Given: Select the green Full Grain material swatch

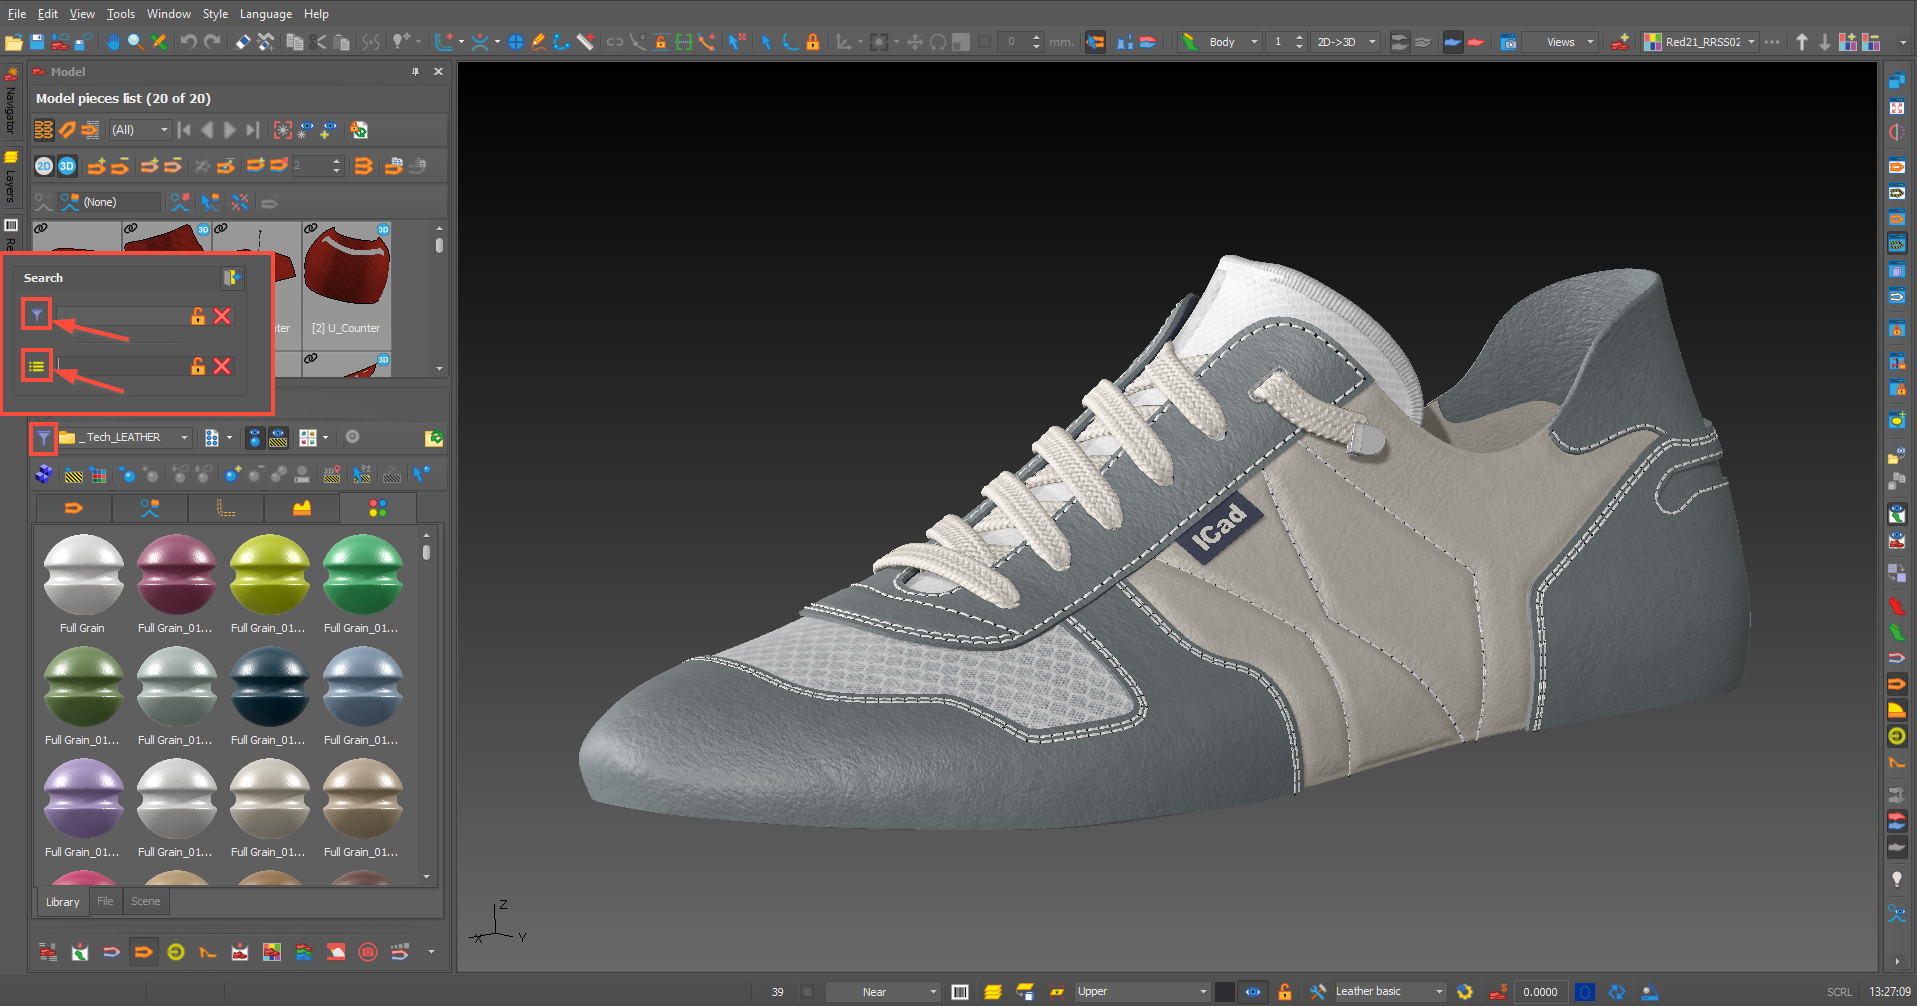Looking at the screenshot, I should tap(362, 575).
